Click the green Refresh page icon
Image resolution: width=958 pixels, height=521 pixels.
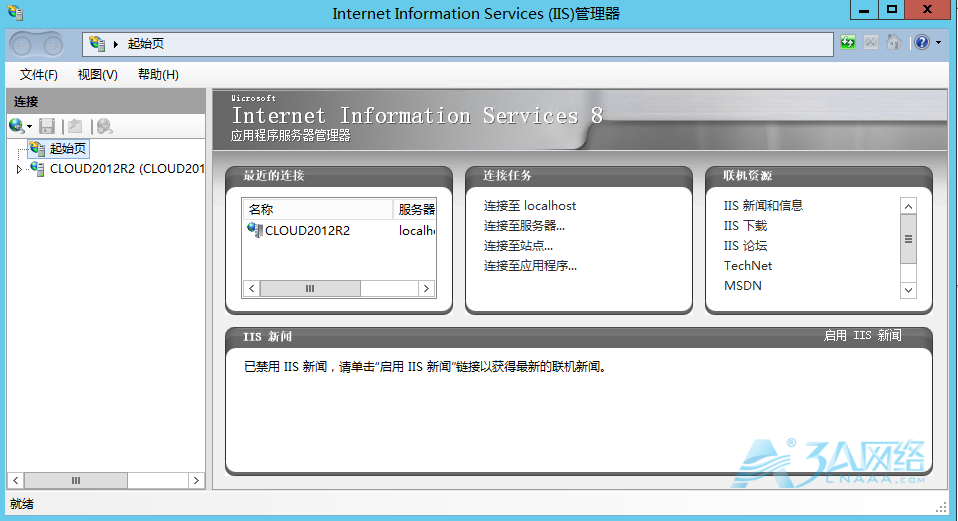click(848, 42)
